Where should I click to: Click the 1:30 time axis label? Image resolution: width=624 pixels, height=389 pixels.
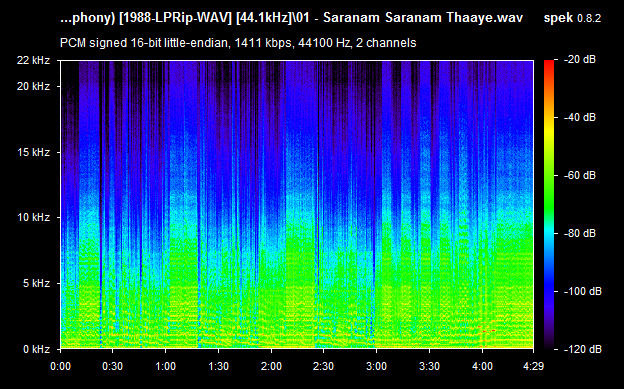[x=218, y=366]
